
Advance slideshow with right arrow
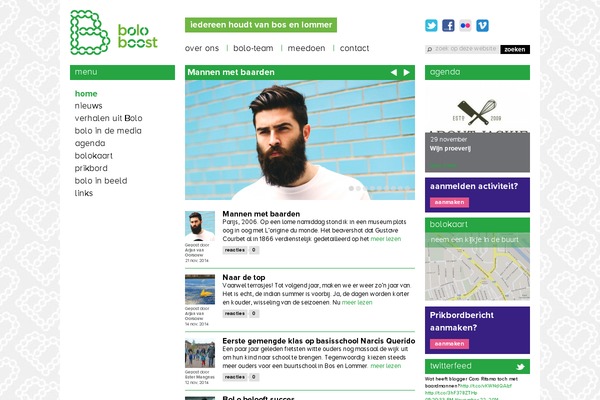coord(406,72)
